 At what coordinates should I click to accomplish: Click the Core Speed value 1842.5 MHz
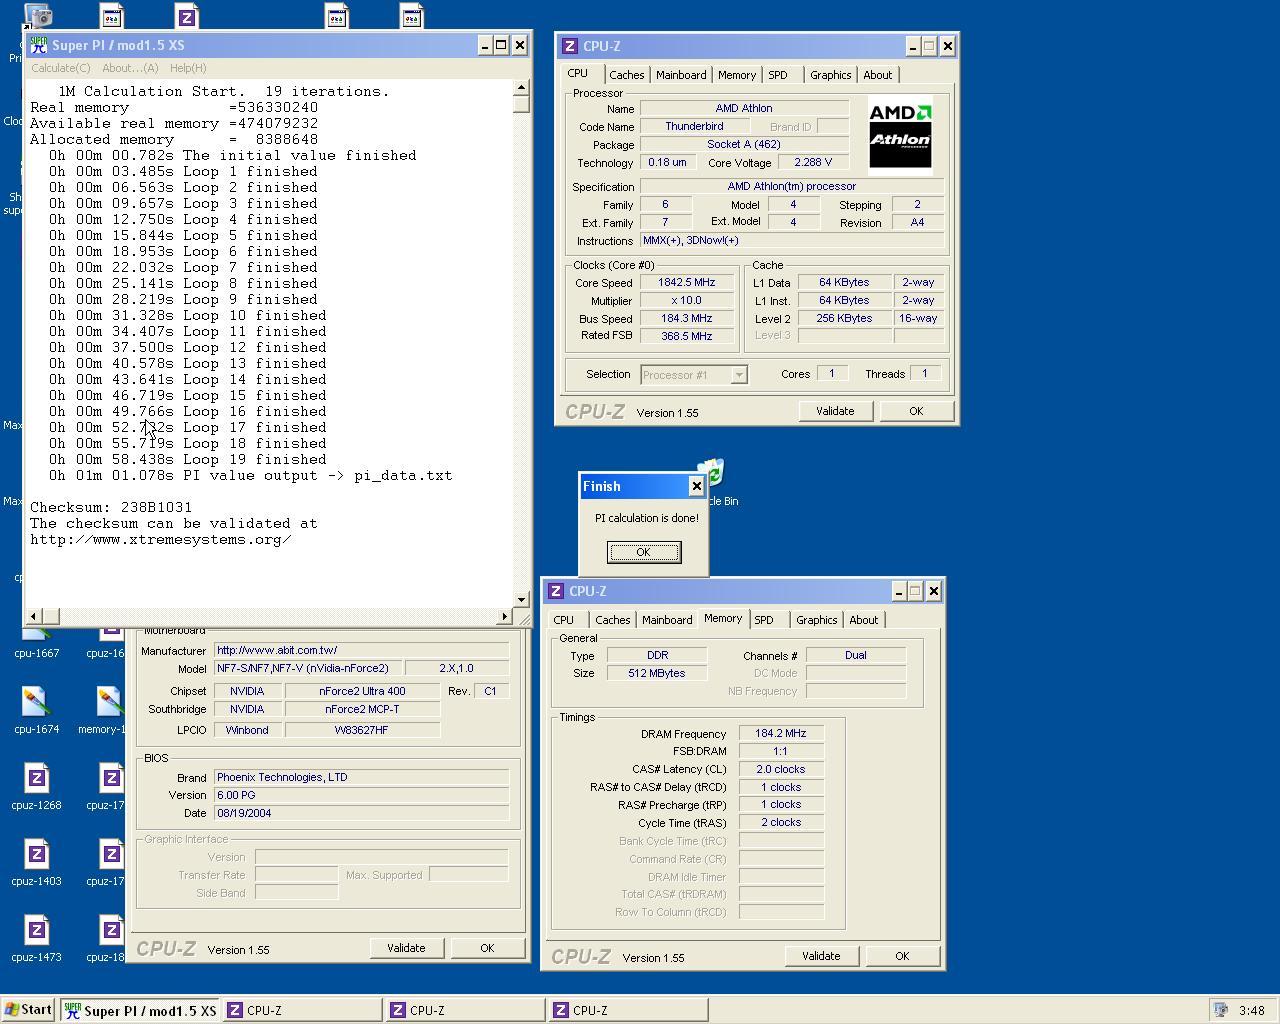pos(686,283)
